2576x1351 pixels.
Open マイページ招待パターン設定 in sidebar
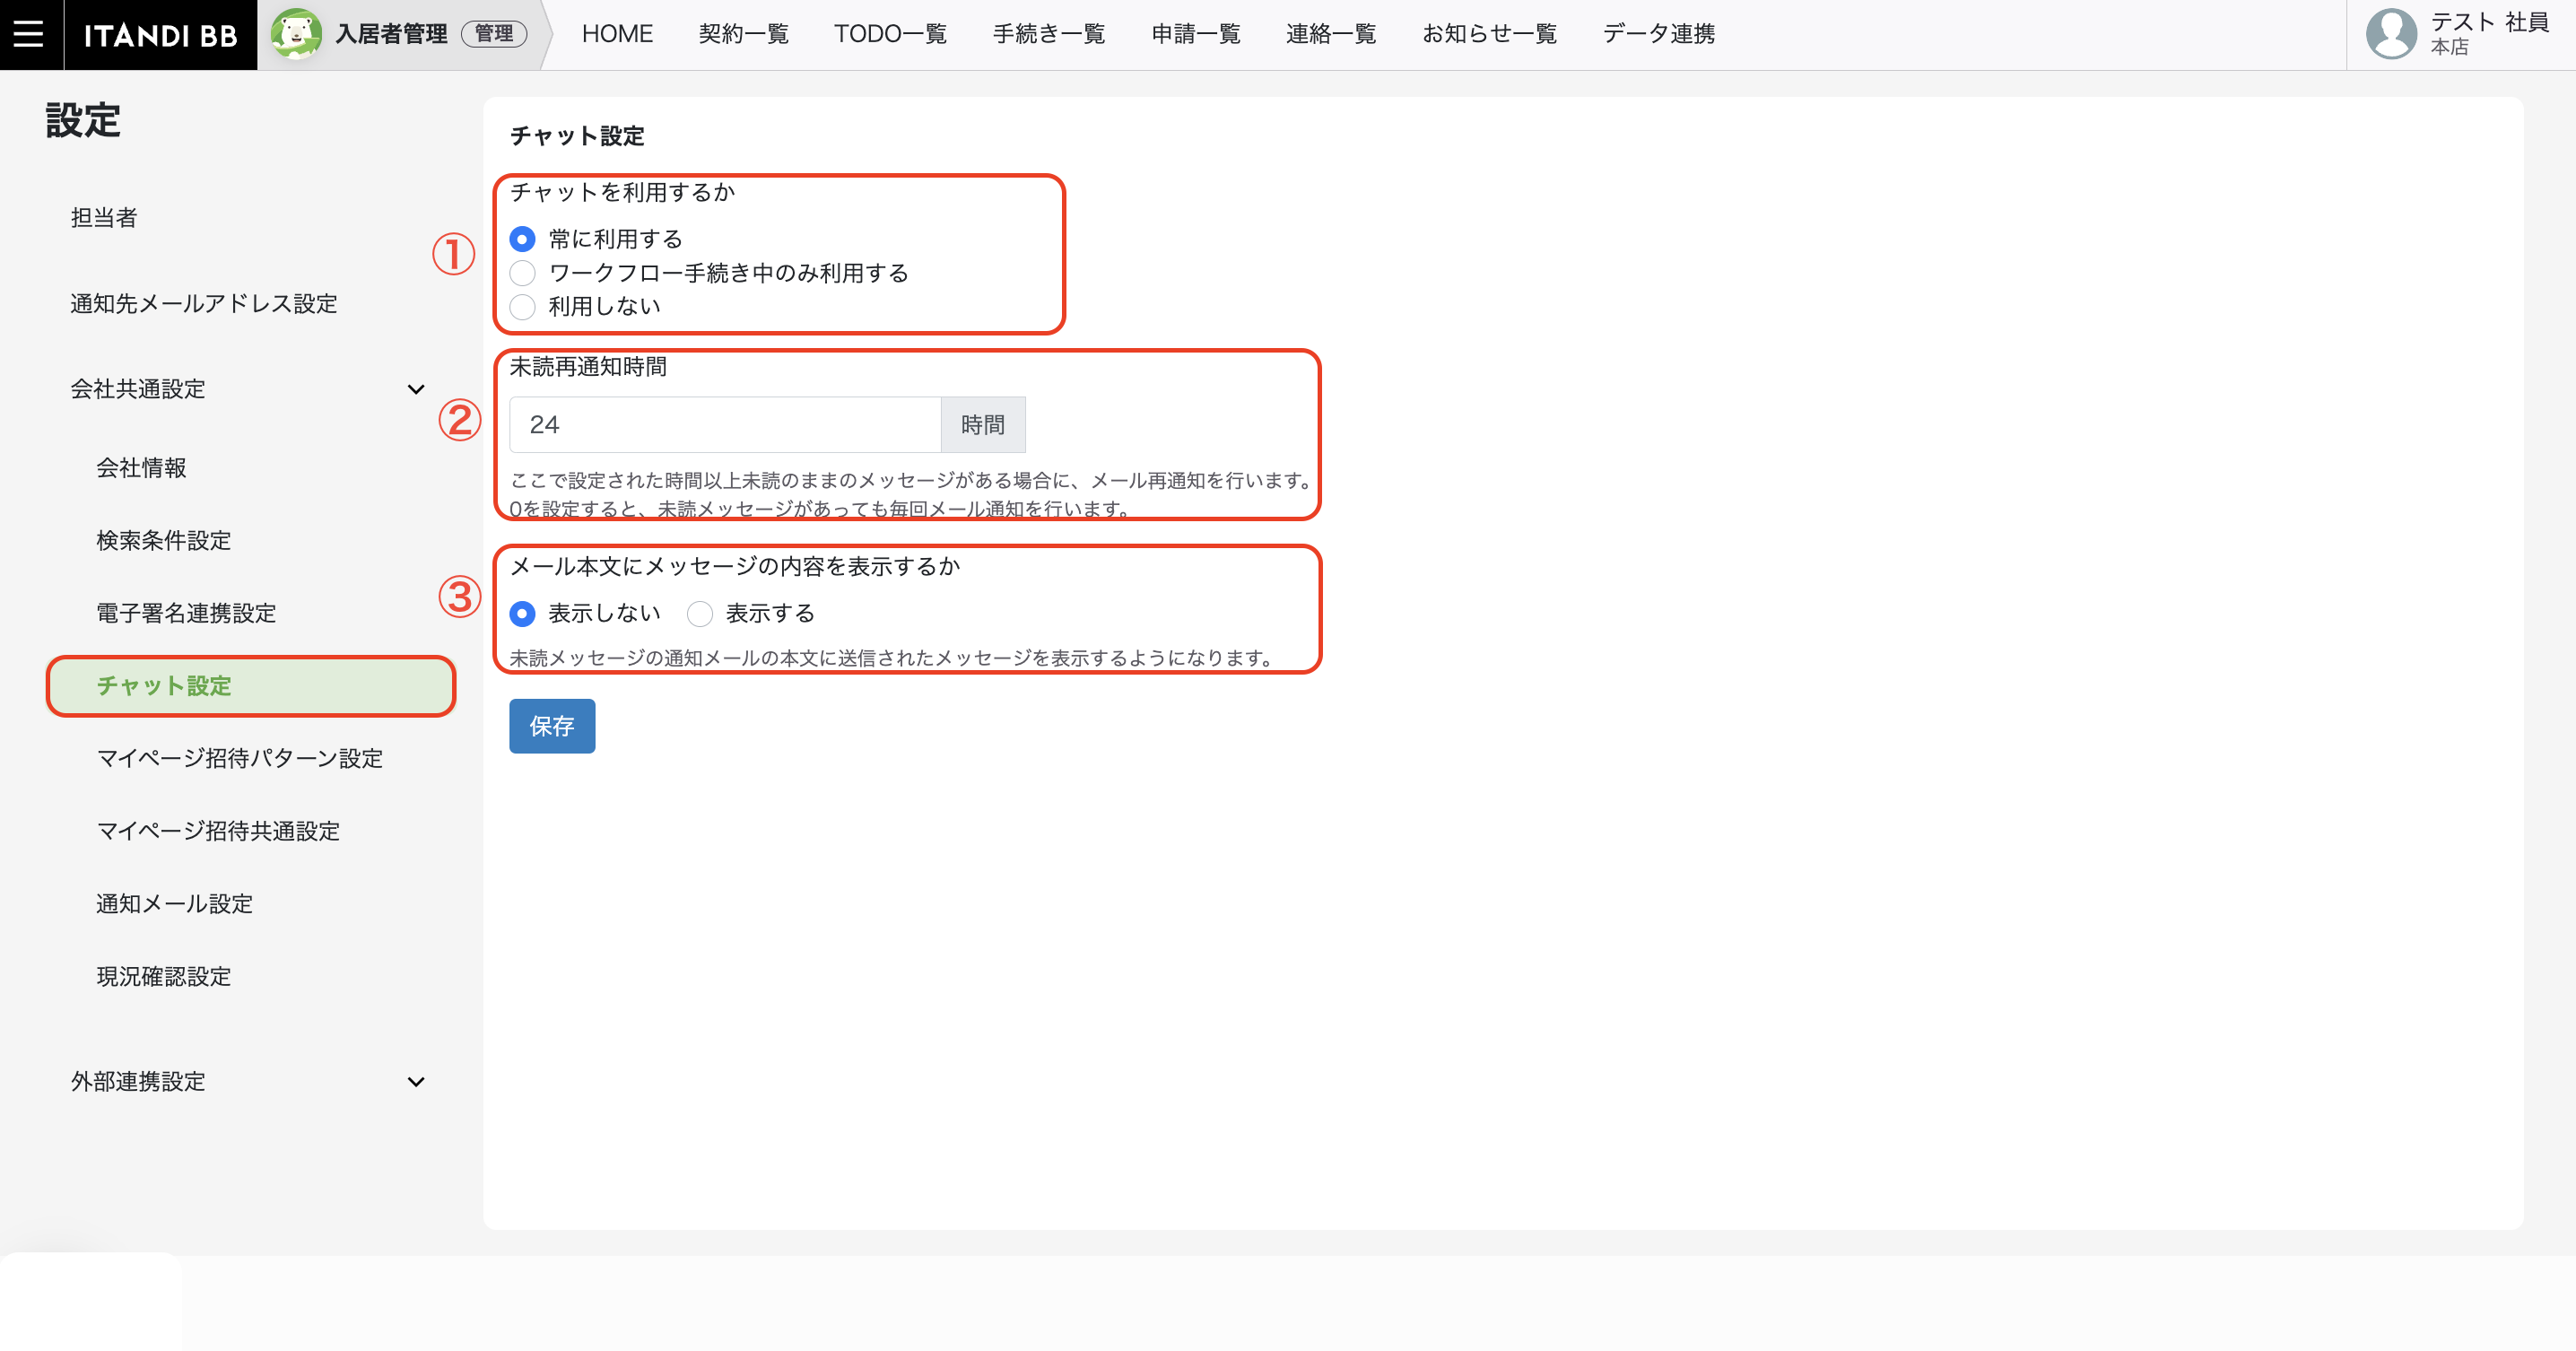(x=240, y=758)
